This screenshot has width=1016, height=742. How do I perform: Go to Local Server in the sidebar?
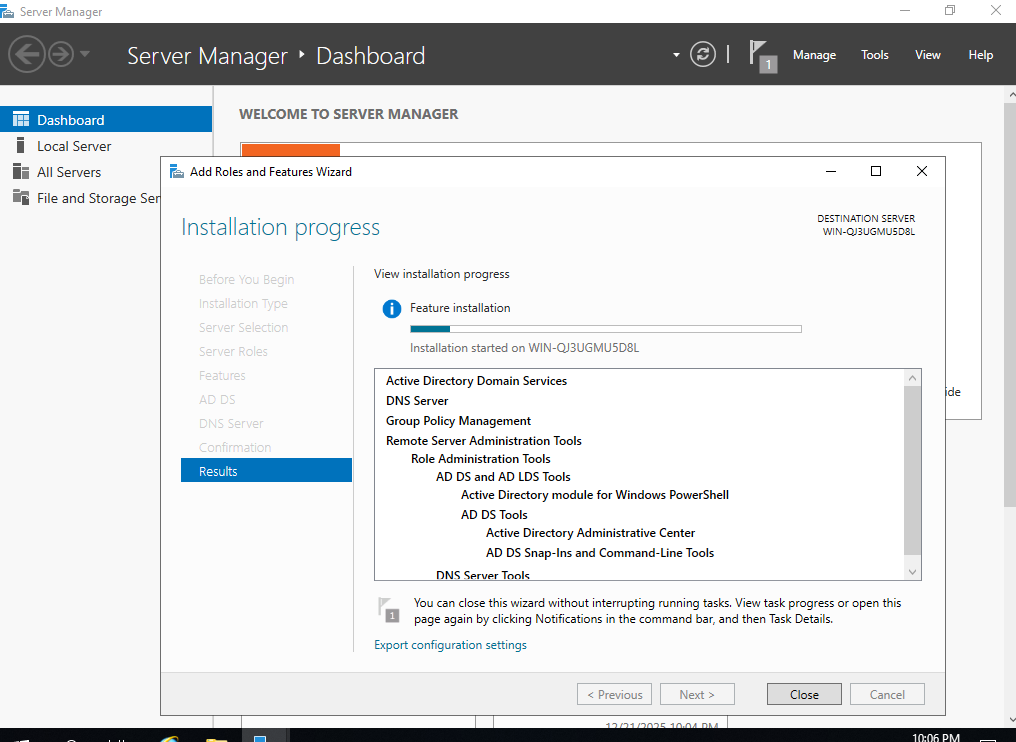(x=74, y=146)
